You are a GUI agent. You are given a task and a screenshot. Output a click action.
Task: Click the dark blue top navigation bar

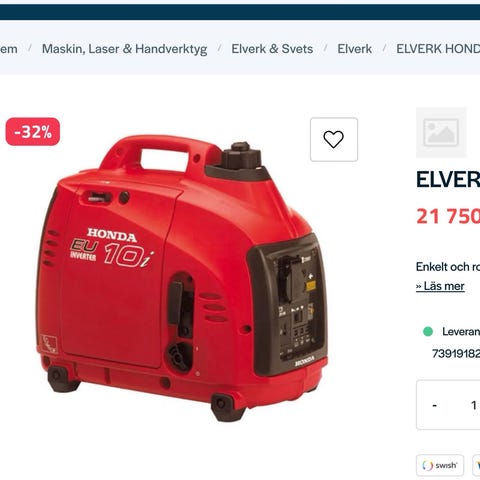point(240,12)
